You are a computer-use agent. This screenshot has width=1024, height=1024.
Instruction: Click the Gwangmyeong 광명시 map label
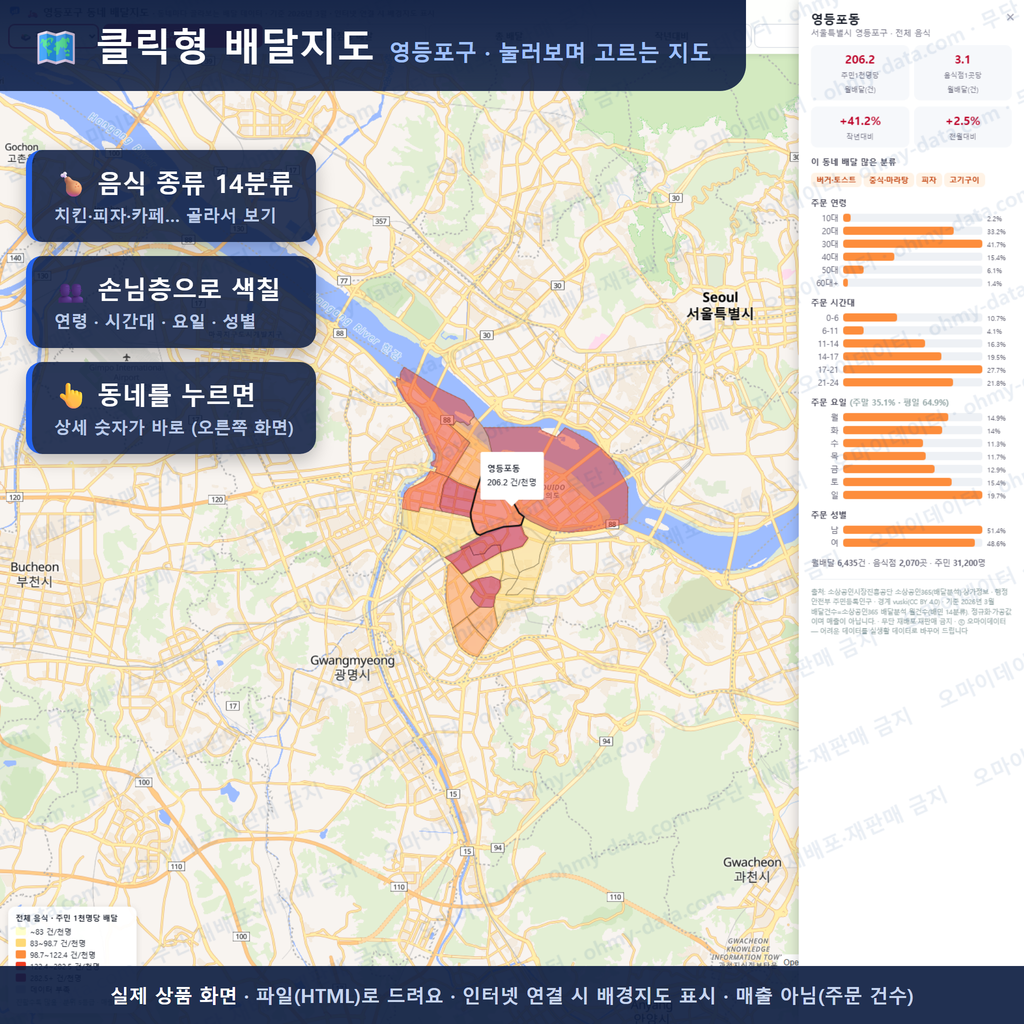tap(352, 667)
